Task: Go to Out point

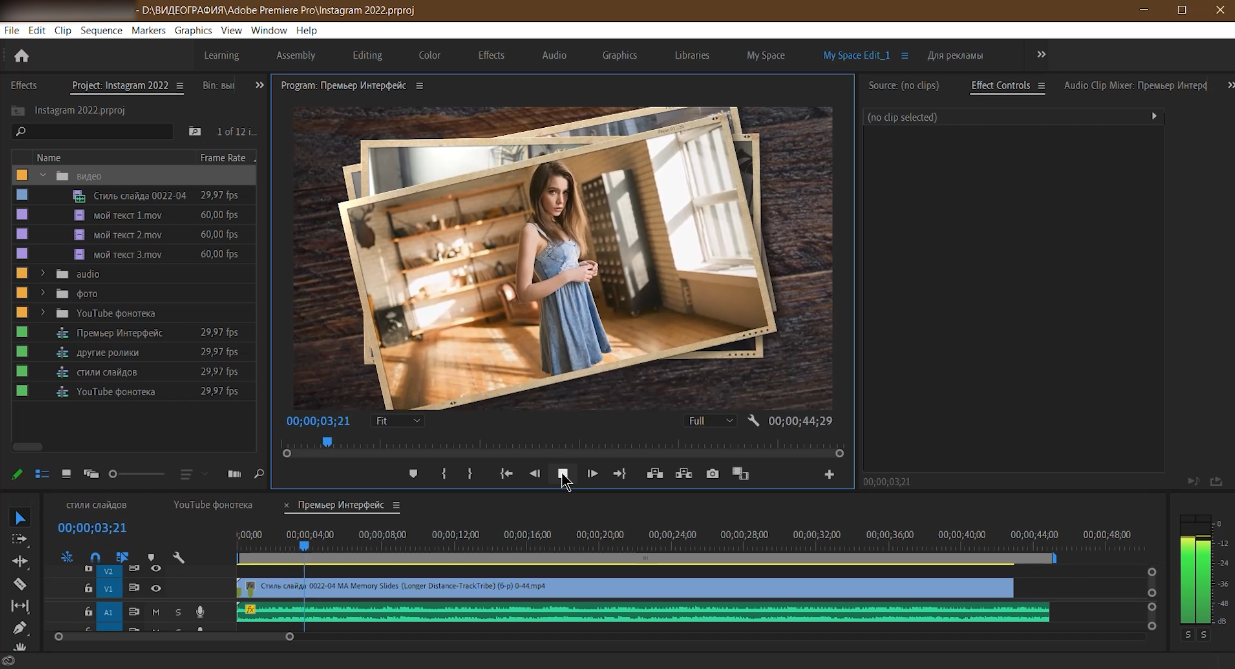Action: point(620,474)
